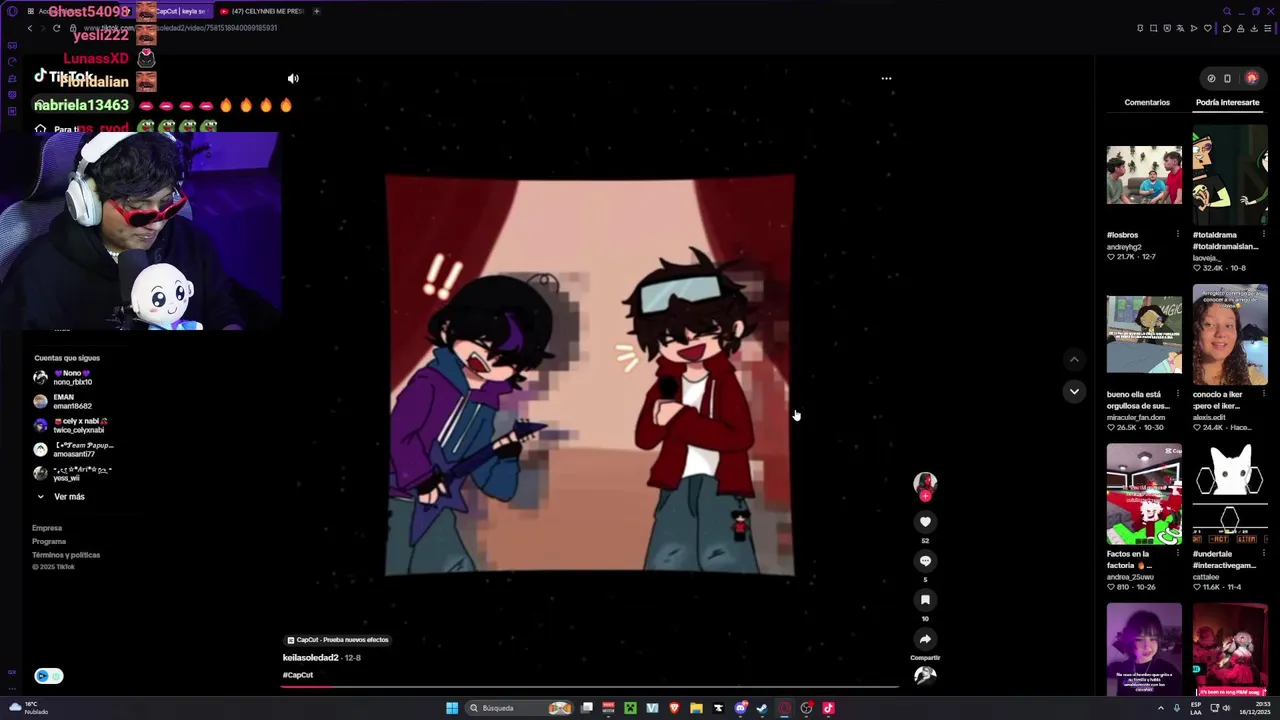Open comments with the speech bubble icon
The height and width of the screenshot is (720, 1280).
(x=925, y=561)
